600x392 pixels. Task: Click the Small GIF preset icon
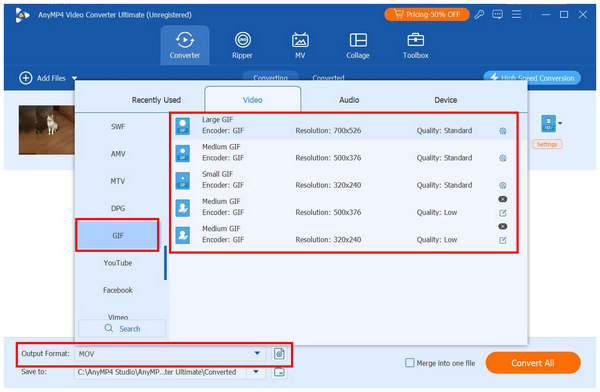(183, 181)
